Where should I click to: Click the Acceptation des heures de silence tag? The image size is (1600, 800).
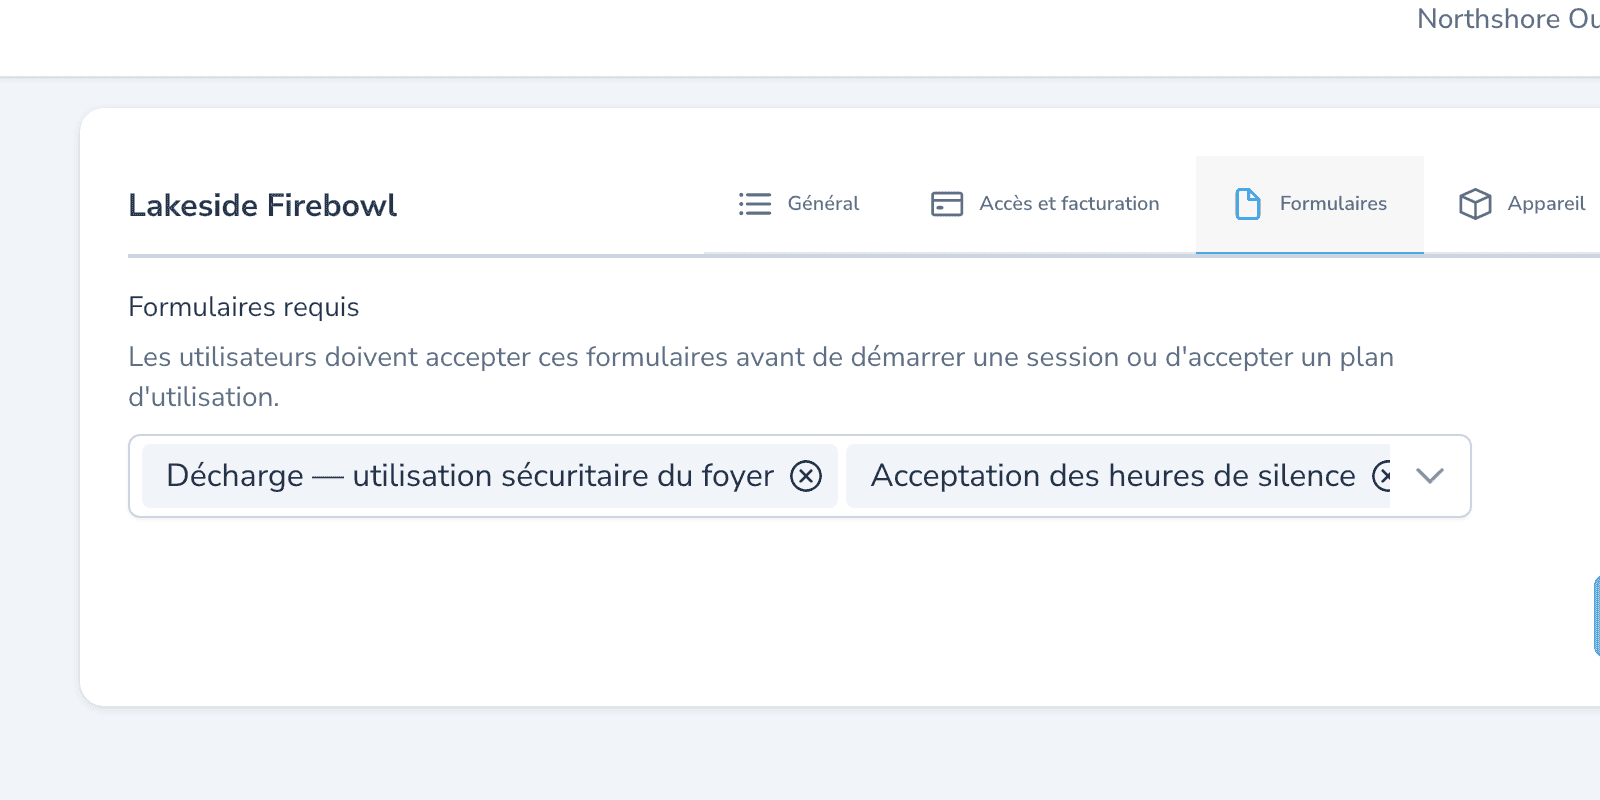[x=1113, y=476]
